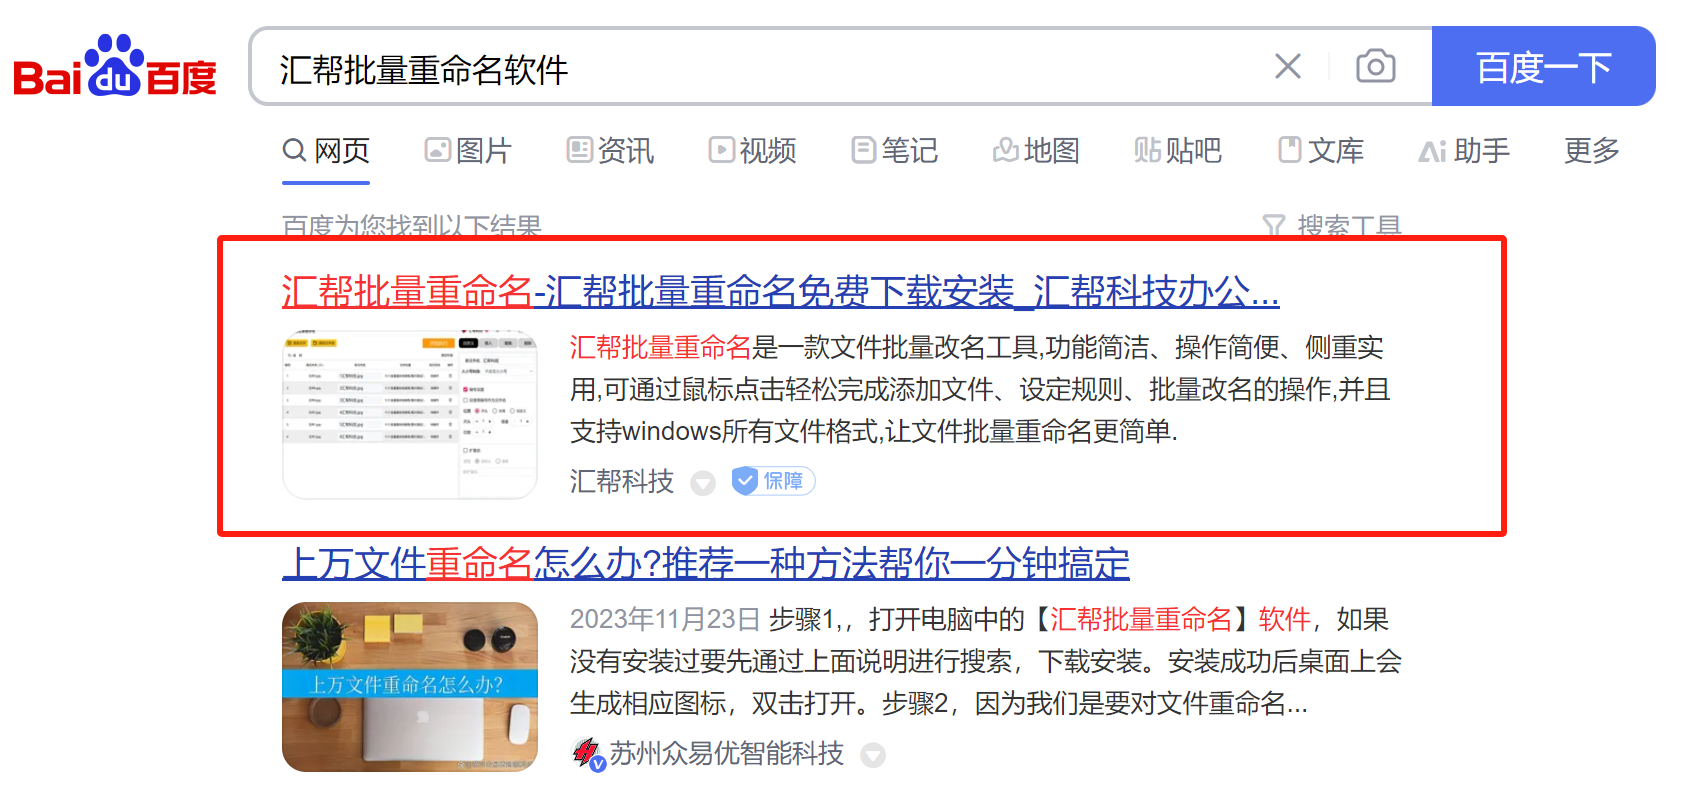Click the Baidu logo
This screenshot has height=797, width=1691.
pos(114,66)
